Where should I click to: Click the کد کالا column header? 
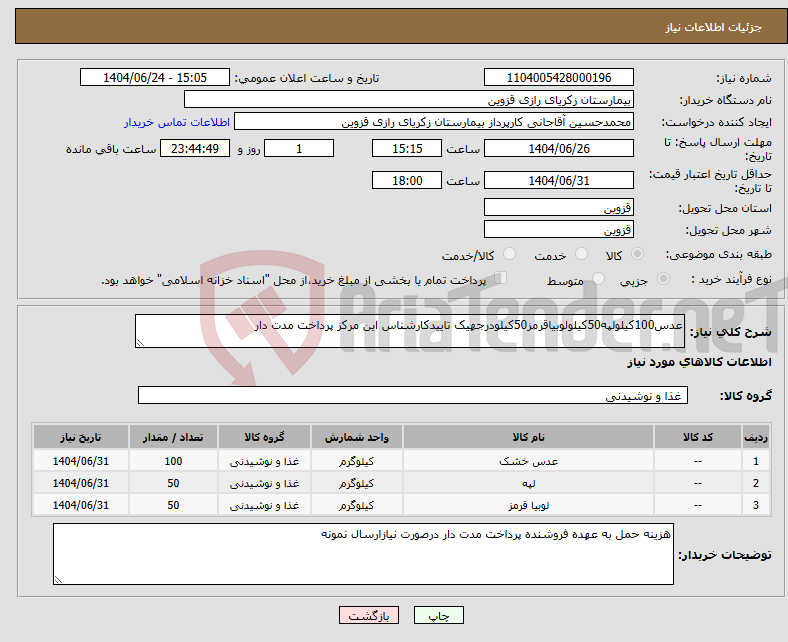click(698, 437)
